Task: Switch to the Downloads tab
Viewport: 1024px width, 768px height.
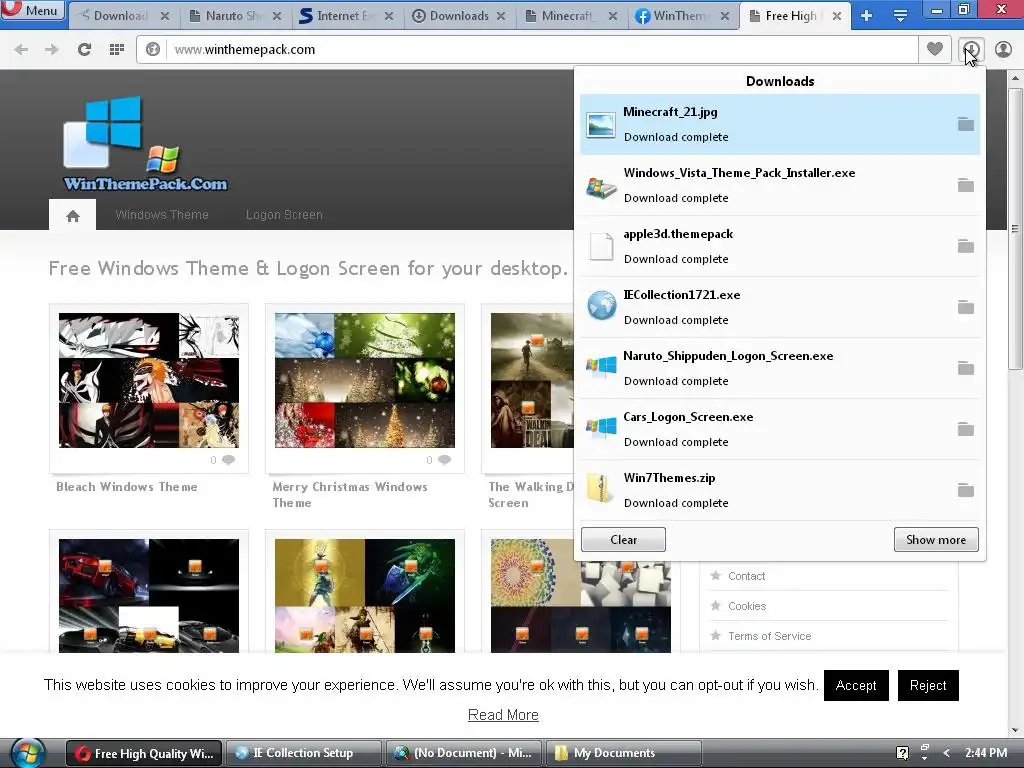Action: pyautogui.click(x=451, y=16)
